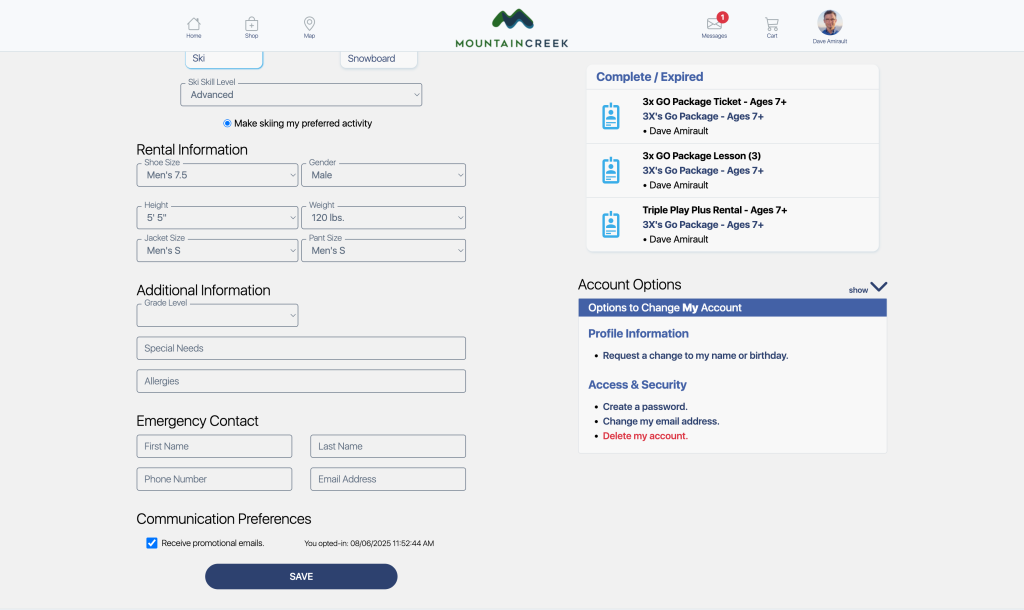Image resolution: width=1024 pixels, height=610 pixels.
Task: Click badge icon beside 3x GO Package Ticket
Action: click(611, 116)
